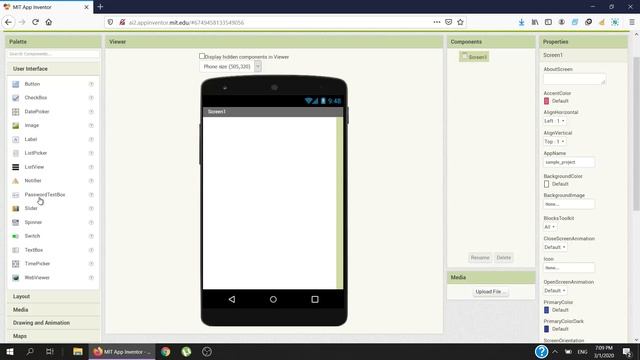Screen dimensions: 640x360
Task: Pick the TimePicker component icon
Action: coord(16,264)
